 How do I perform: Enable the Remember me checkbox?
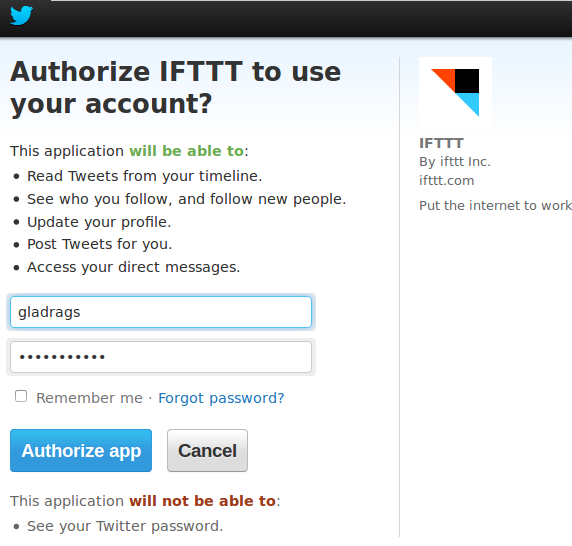[21, 396]
